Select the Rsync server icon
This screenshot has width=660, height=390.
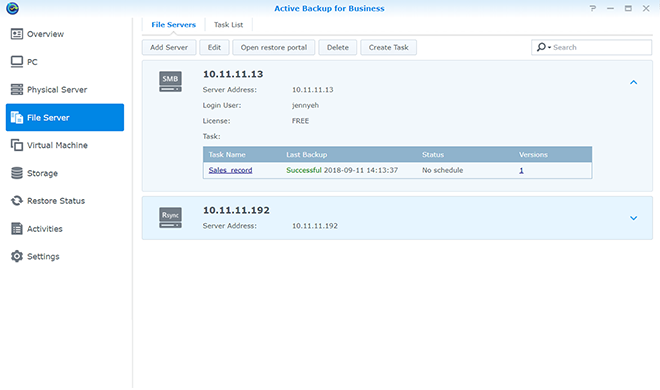coord(170,218)
